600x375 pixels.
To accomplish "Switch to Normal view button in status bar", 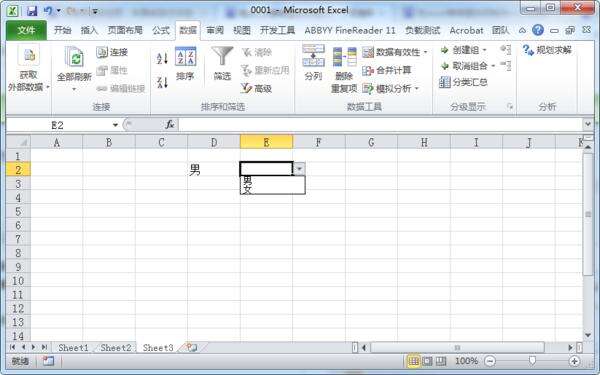I will click(413, 360).
